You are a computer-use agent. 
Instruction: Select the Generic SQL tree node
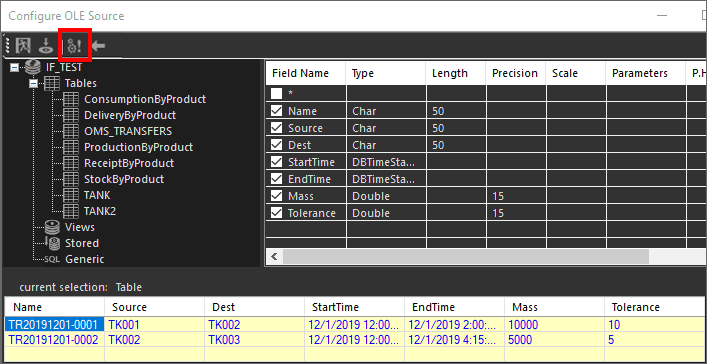pos(84,259)
